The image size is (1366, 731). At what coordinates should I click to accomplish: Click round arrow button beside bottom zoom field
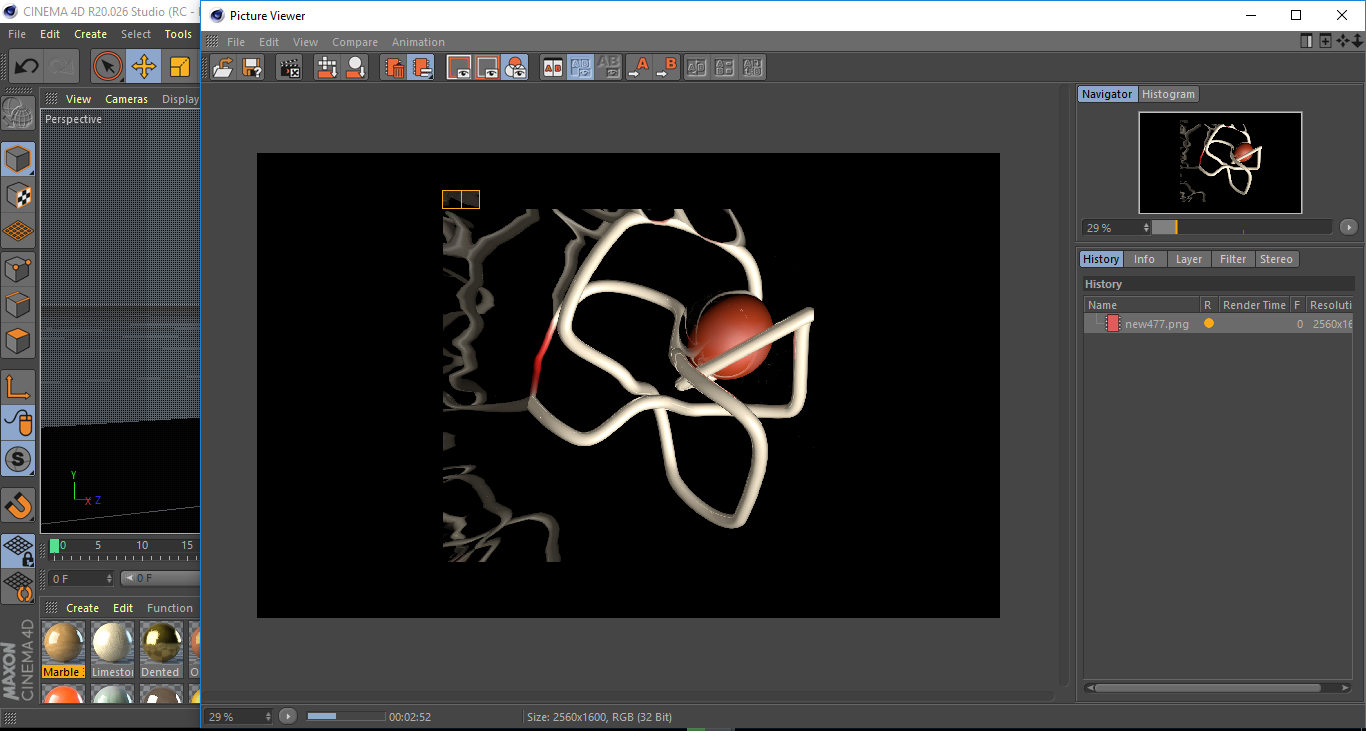tap(288, 716)
